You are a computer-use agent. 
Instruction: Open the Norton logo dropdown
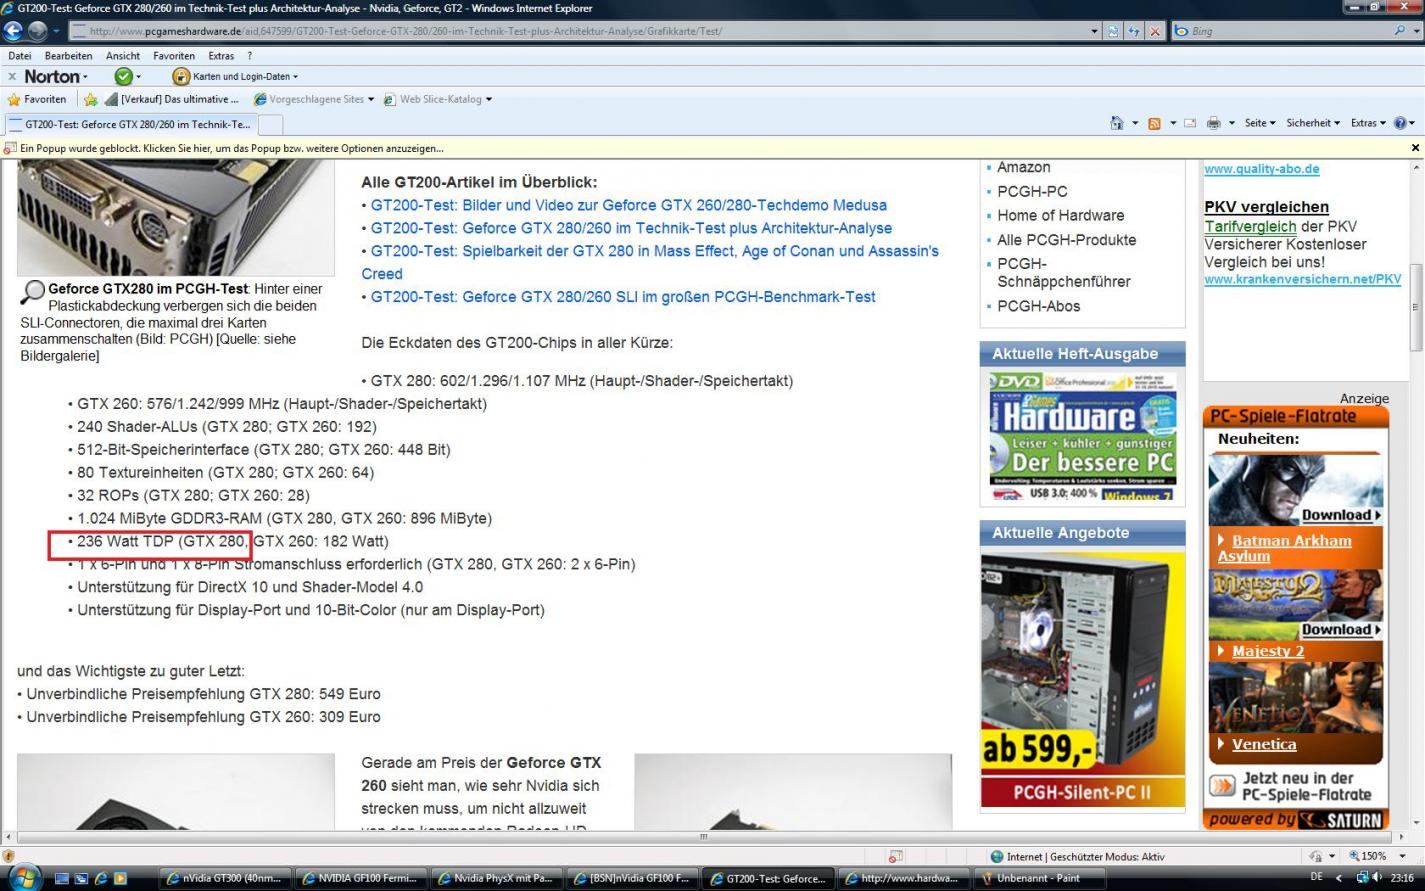click(x=56, y=76)
